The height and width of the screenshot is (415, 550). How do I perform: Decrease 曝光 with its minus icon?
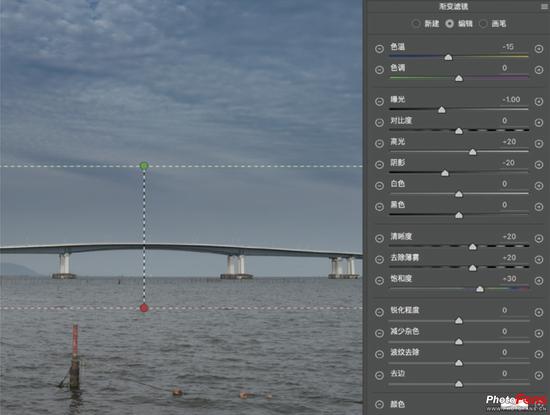pos(379,101)
